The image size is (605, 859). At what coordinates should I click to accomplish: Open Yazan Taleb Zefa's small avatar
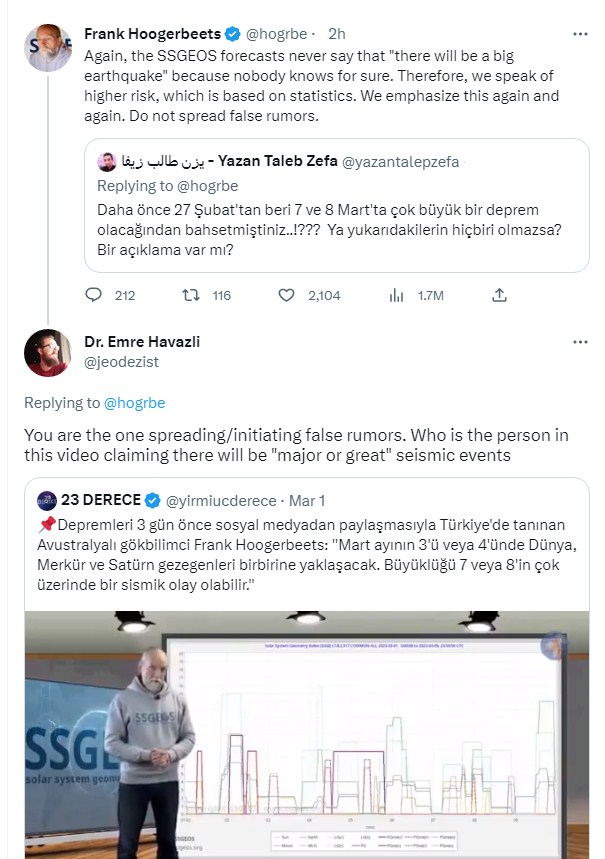click(105, 162)
